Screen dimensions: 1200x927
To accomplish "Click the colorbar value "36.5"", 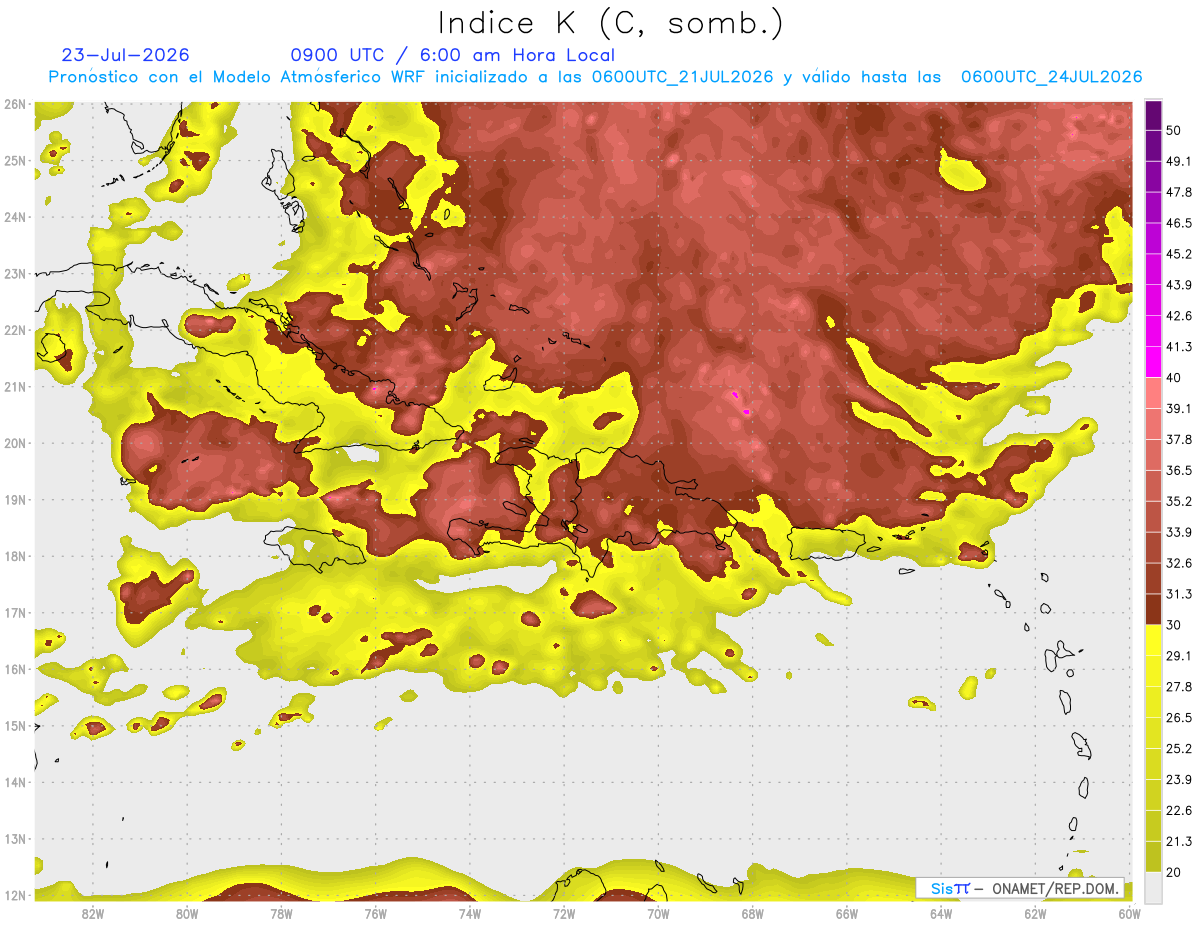I will pos(1179,470).
